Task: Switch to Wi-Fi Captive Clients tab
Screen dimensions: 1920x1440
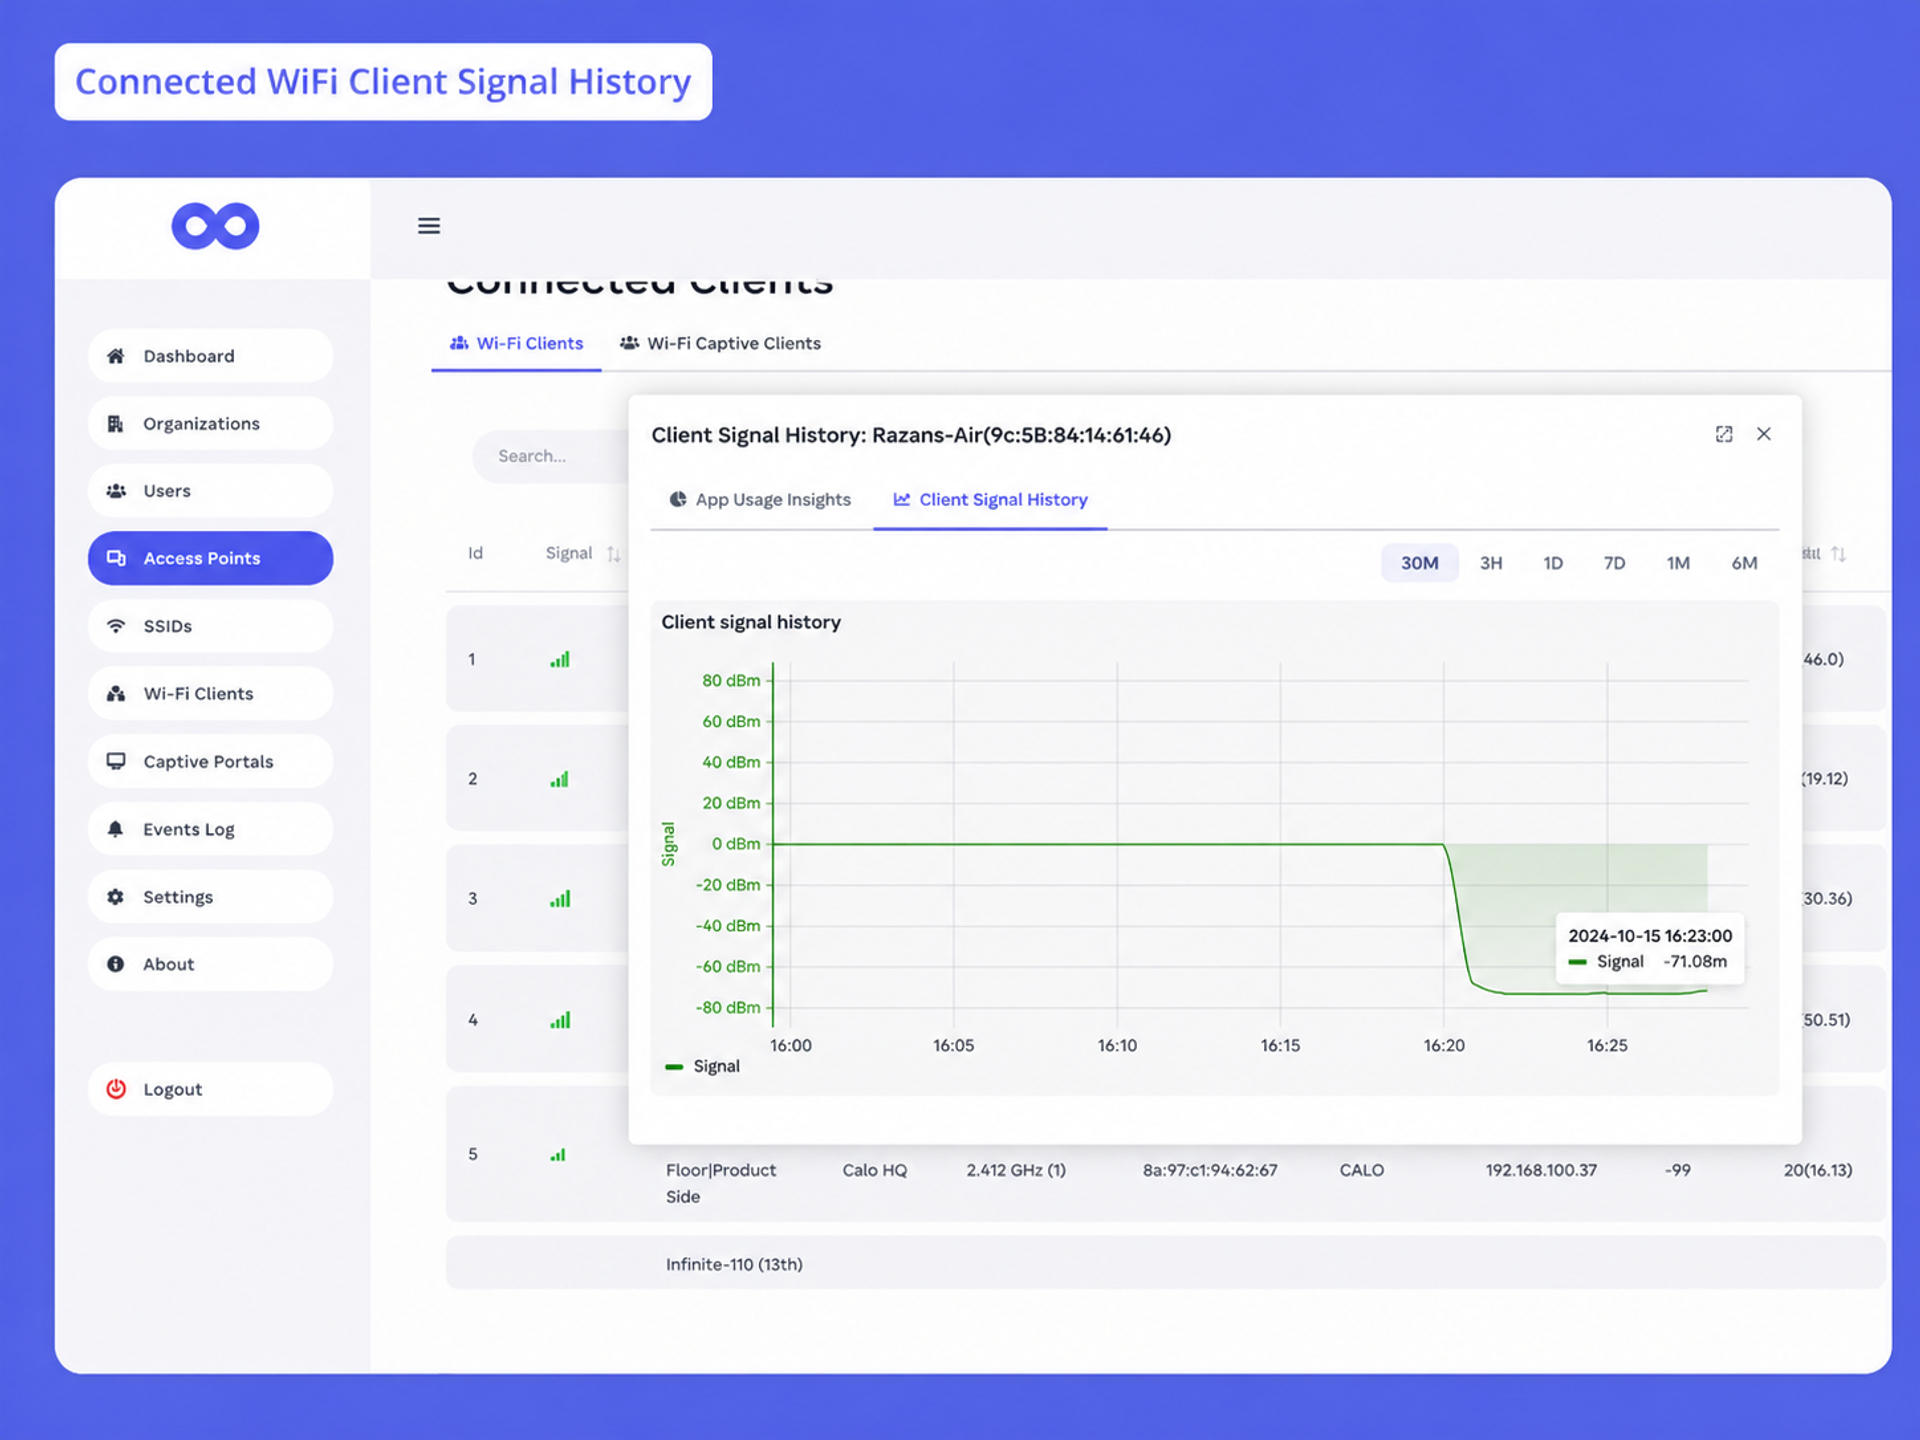Action: [x=720, y=343]
